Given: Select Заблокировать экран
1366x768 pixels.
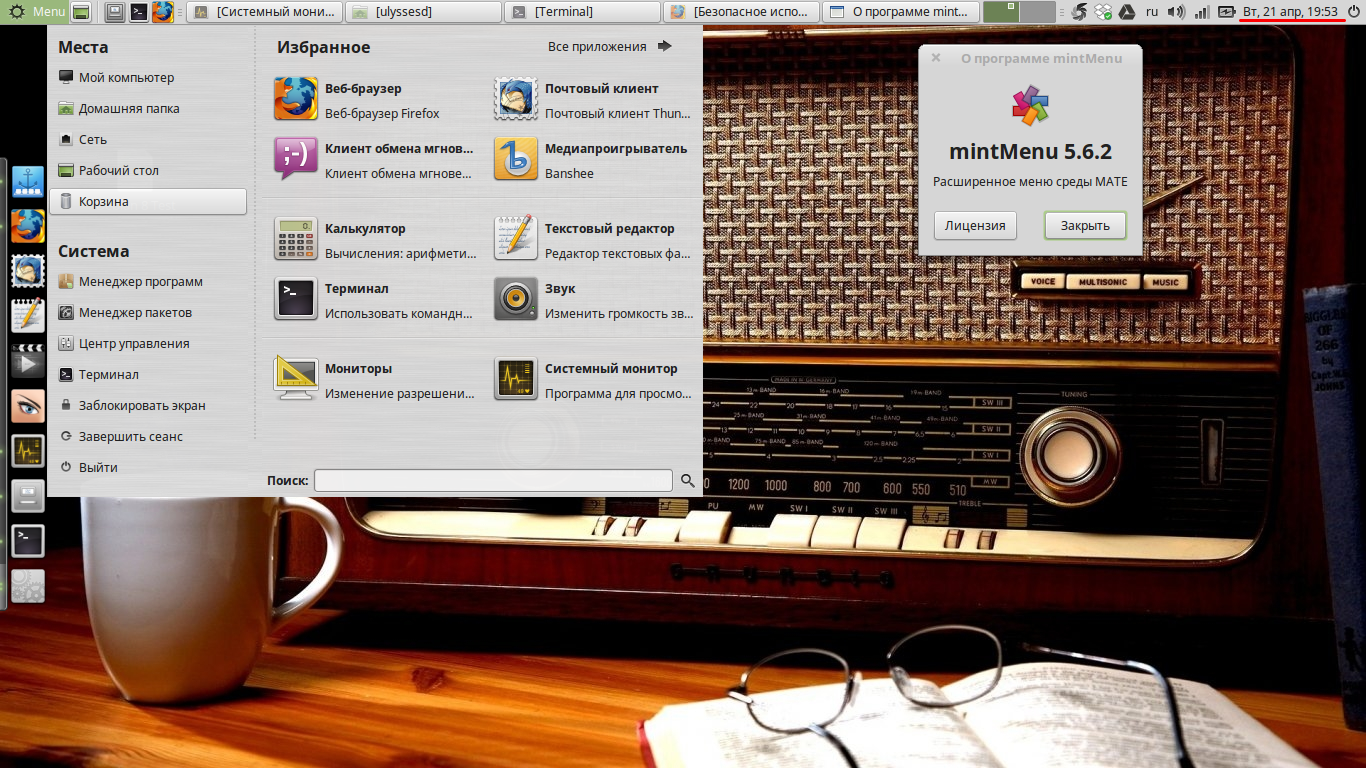Looking at the screenshot, I should [x=148, y=405].
